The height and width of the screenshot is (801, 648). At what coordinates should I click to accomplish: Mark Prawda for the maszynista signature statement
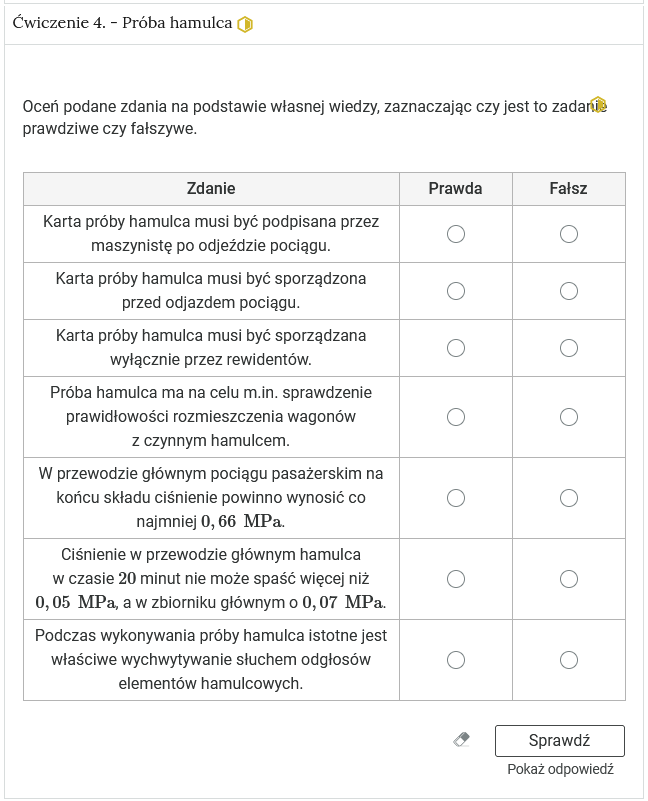(x=455, y=234)
